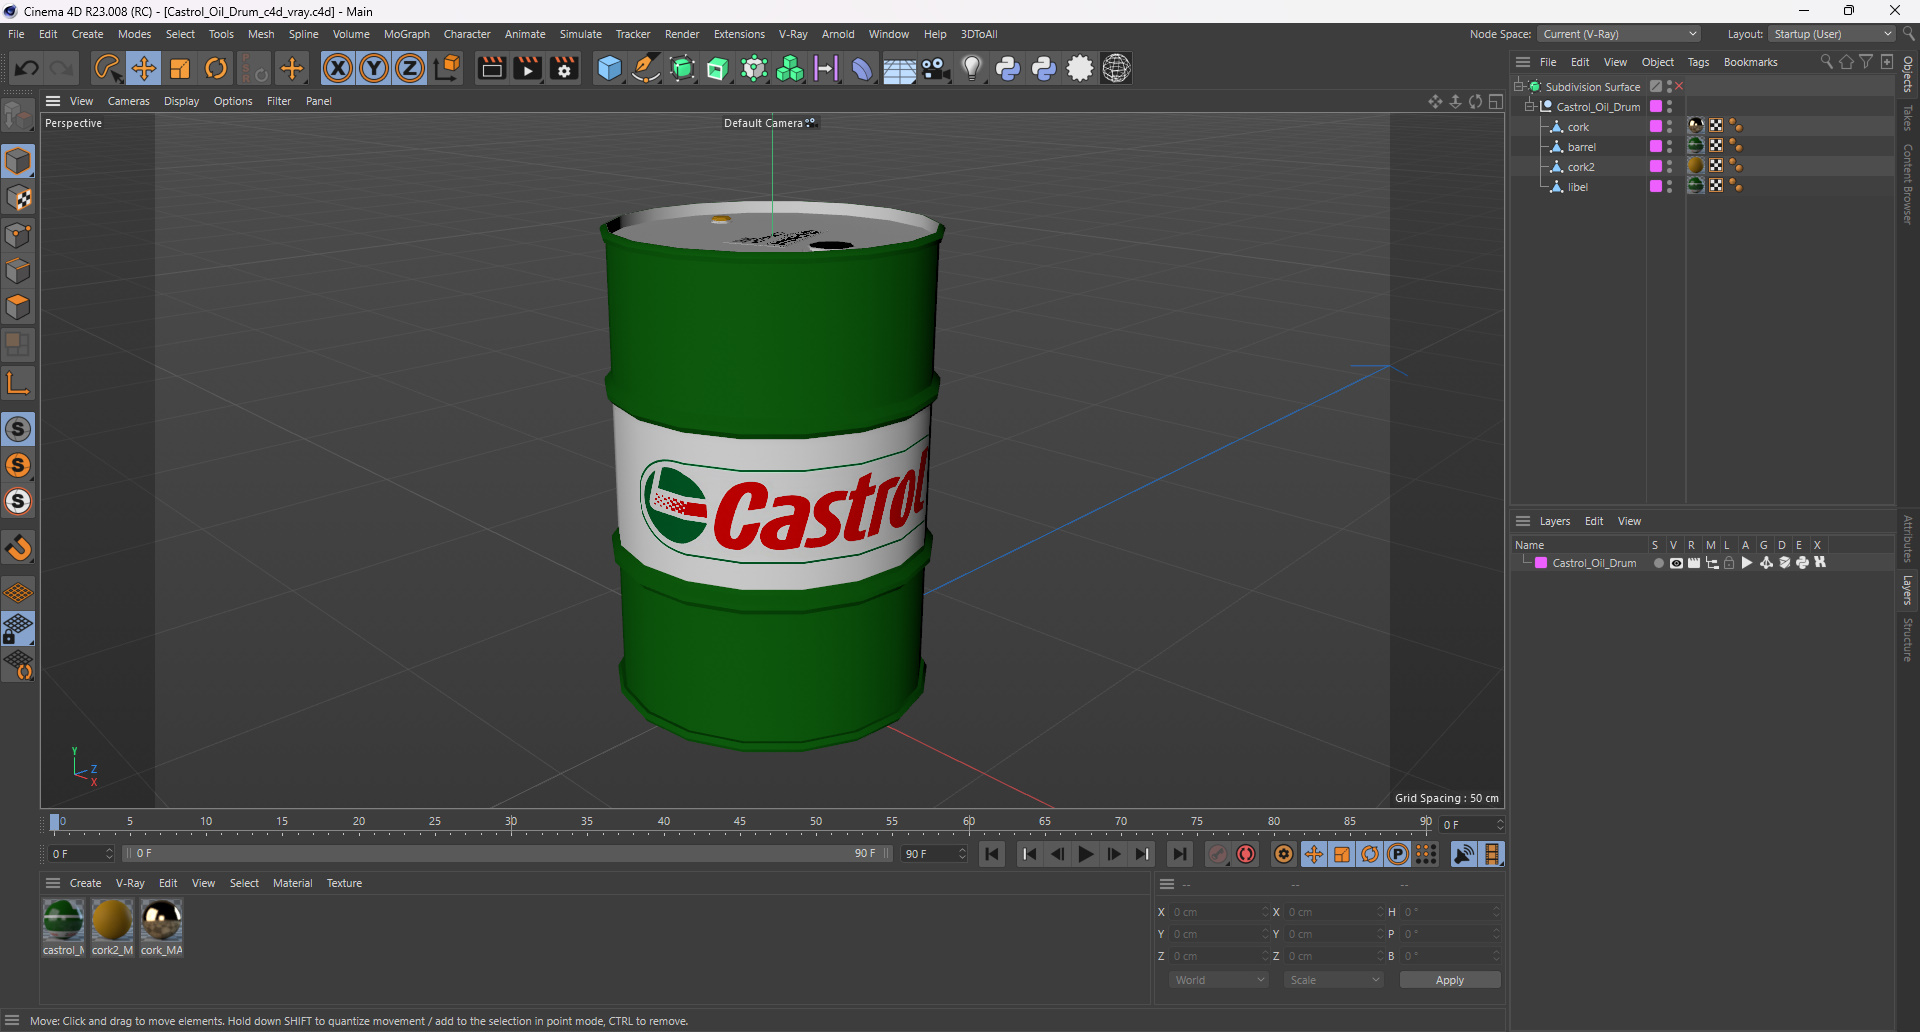Open the World coordinate dropdown
The image size is (1920, 1032).
tap(1219, 980)
